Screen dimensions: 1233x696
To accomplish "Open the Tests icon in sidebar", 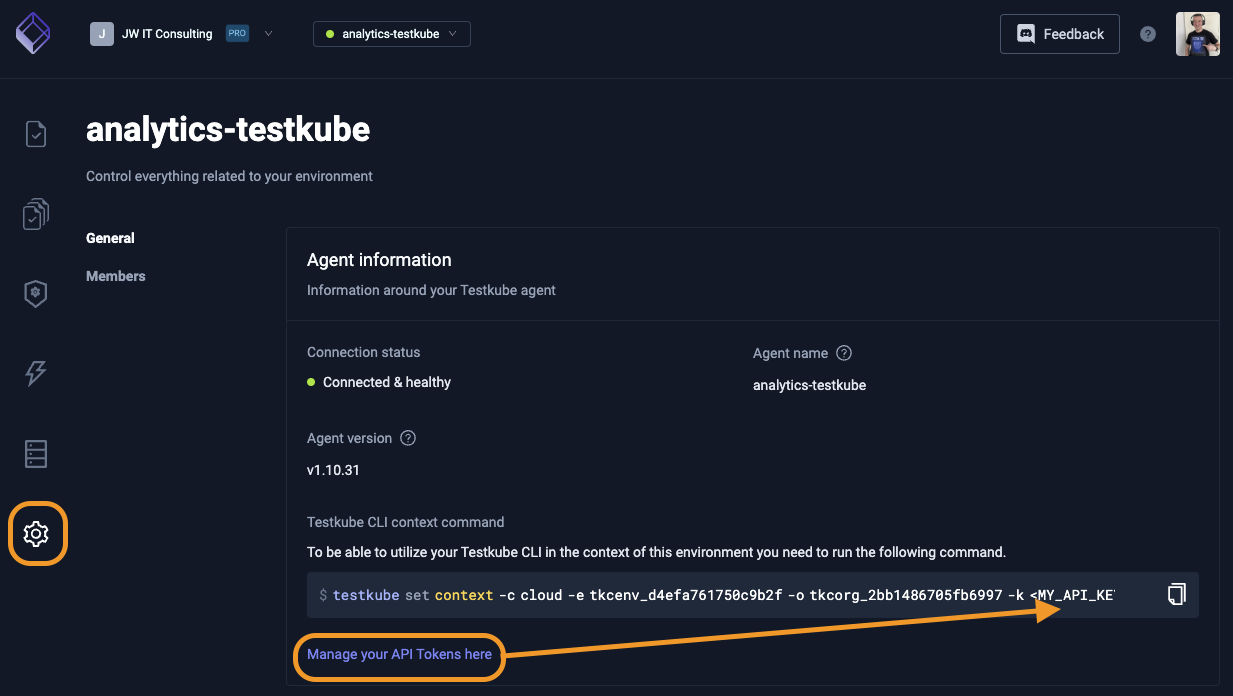I will coord(36,133).
